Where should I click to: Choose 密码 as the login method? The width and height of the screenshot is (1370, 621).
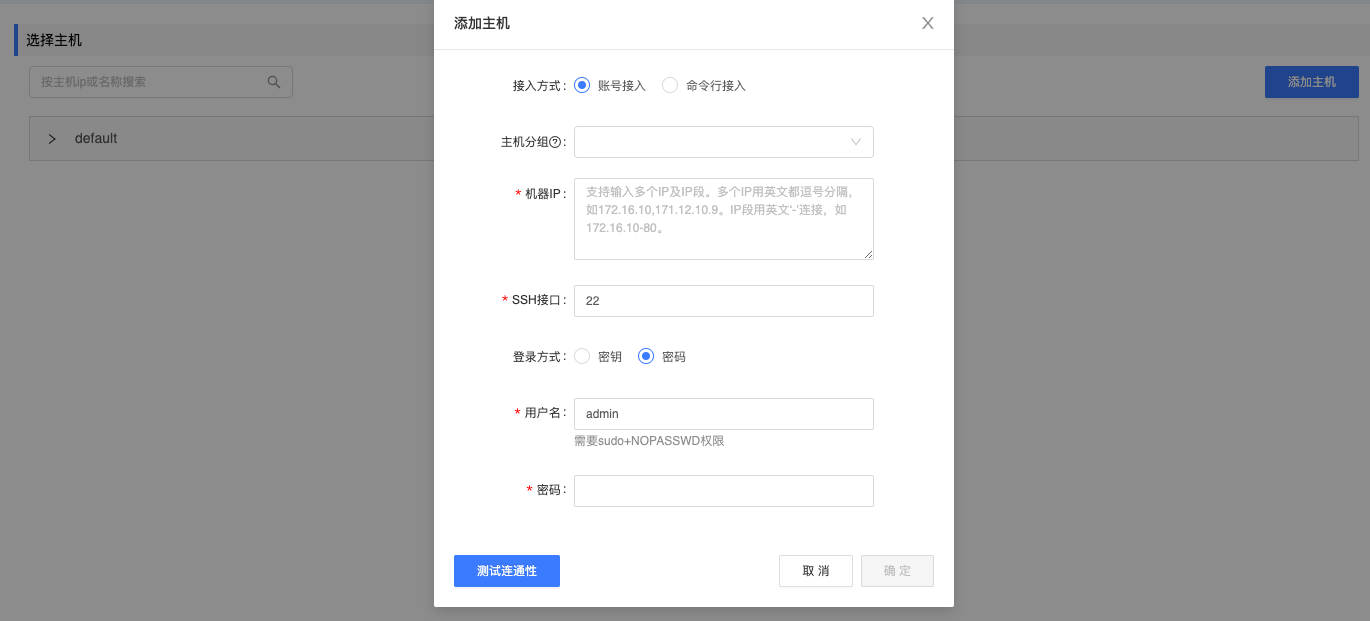pos(646,356)
